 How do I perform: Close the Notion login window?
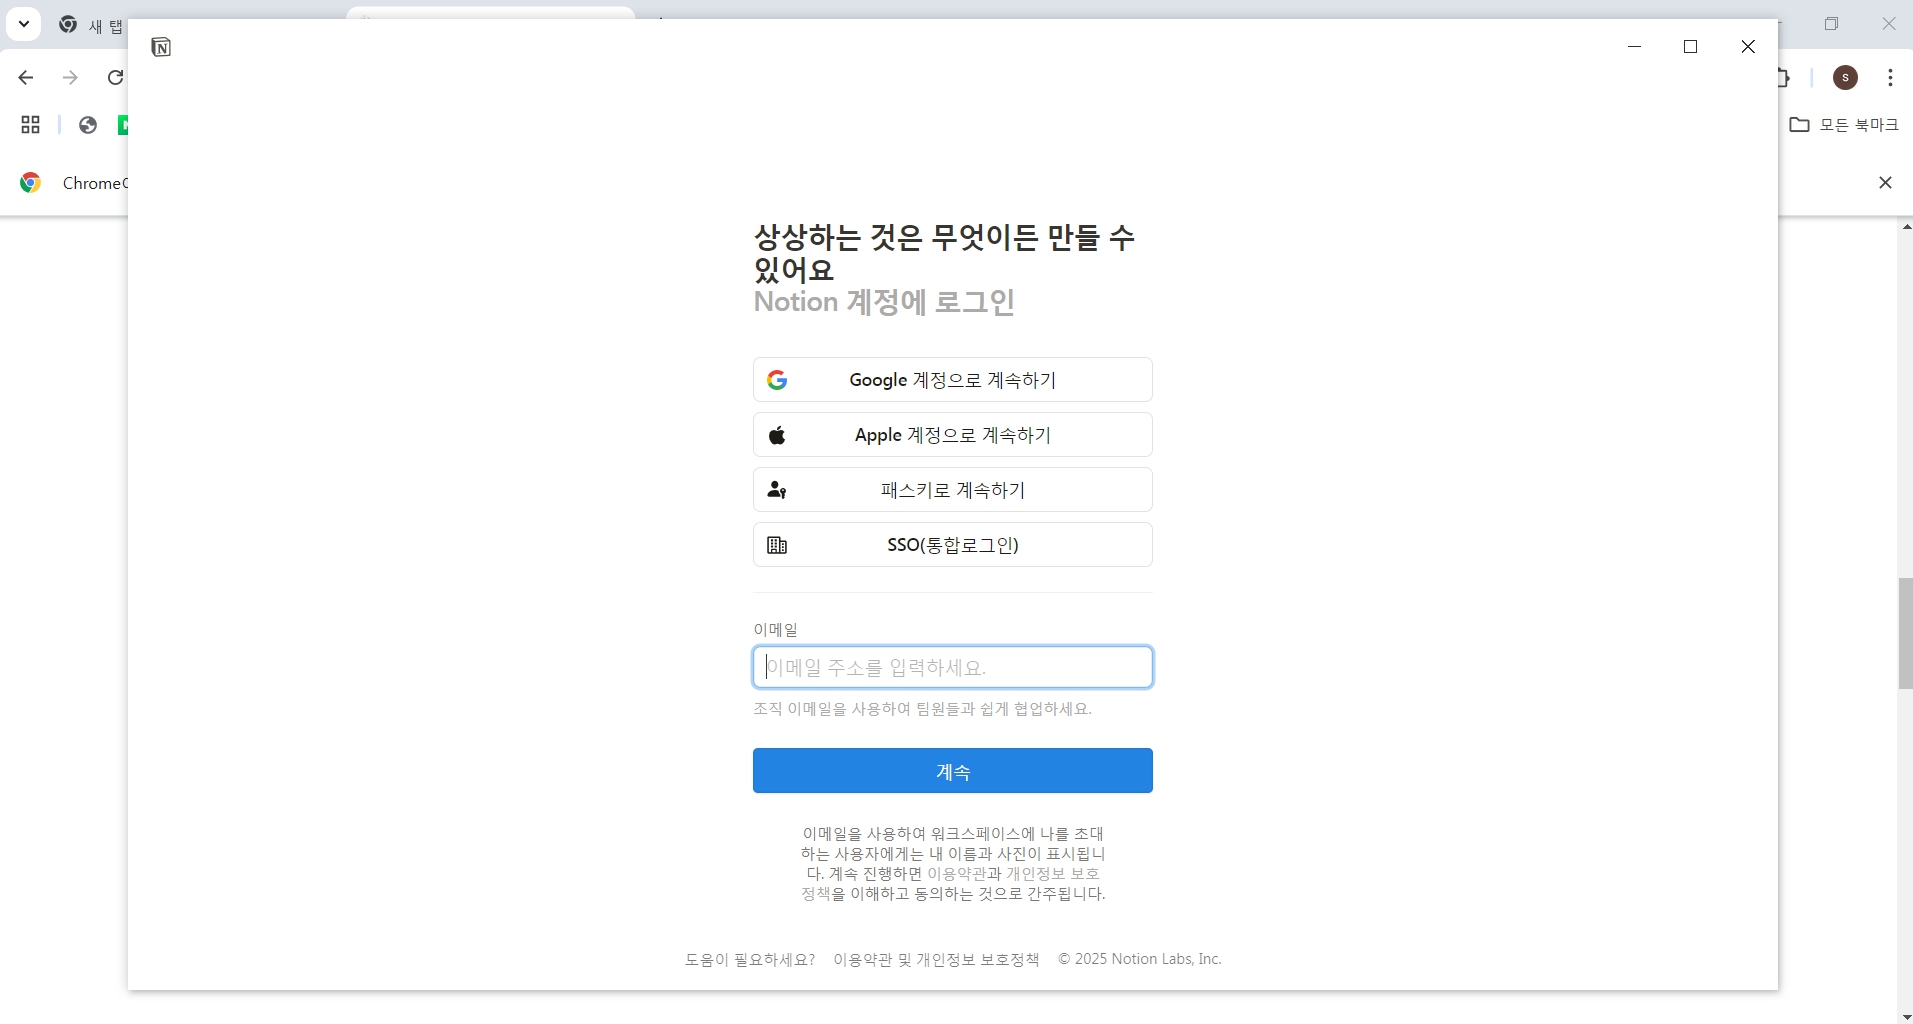point(1748,47)
